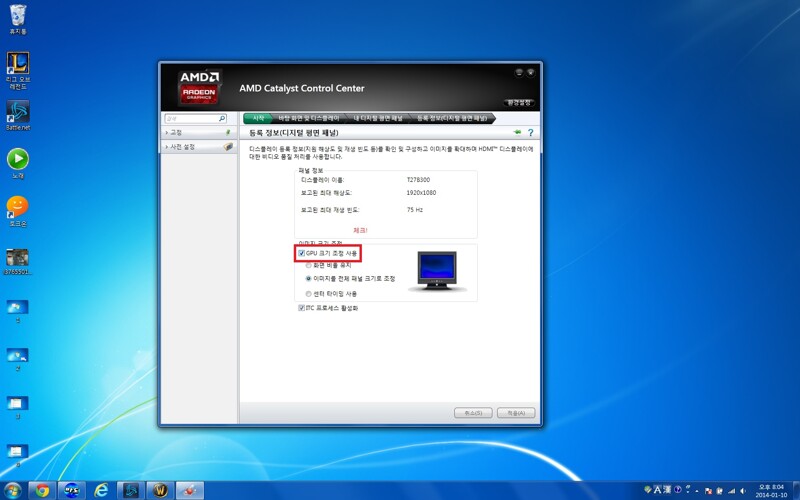
Task: Expand the '사전 설정' sidebar section
Action: (199, 146)
